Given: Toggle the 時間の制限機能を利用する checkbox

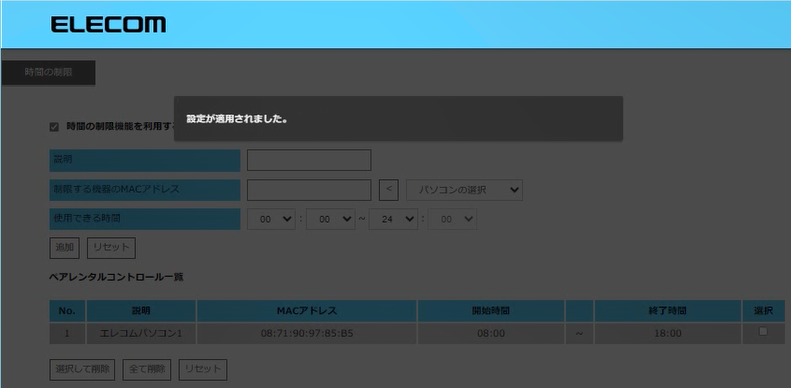Looking at the screenshot, I should pyautogui.click(x=54, y=127).
